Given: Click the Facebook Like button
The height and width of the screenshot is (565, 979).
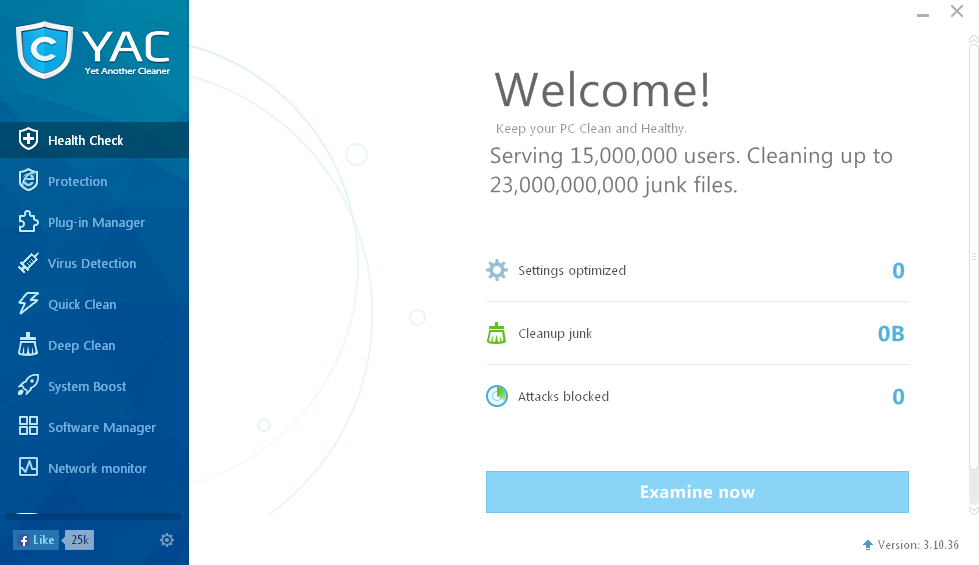Looking at the screenshot, I should pyautogui.click(x=36, y=540).
